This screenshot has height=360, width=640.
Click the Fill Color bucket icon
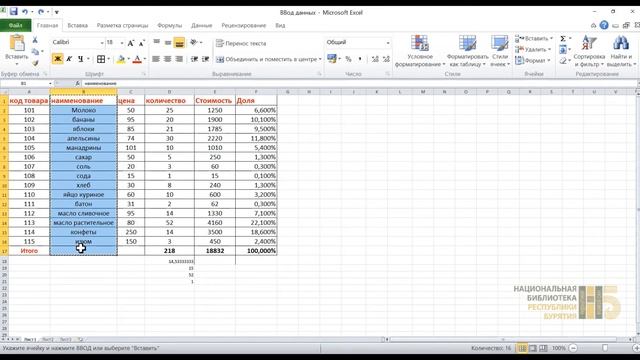pos(121,59)
